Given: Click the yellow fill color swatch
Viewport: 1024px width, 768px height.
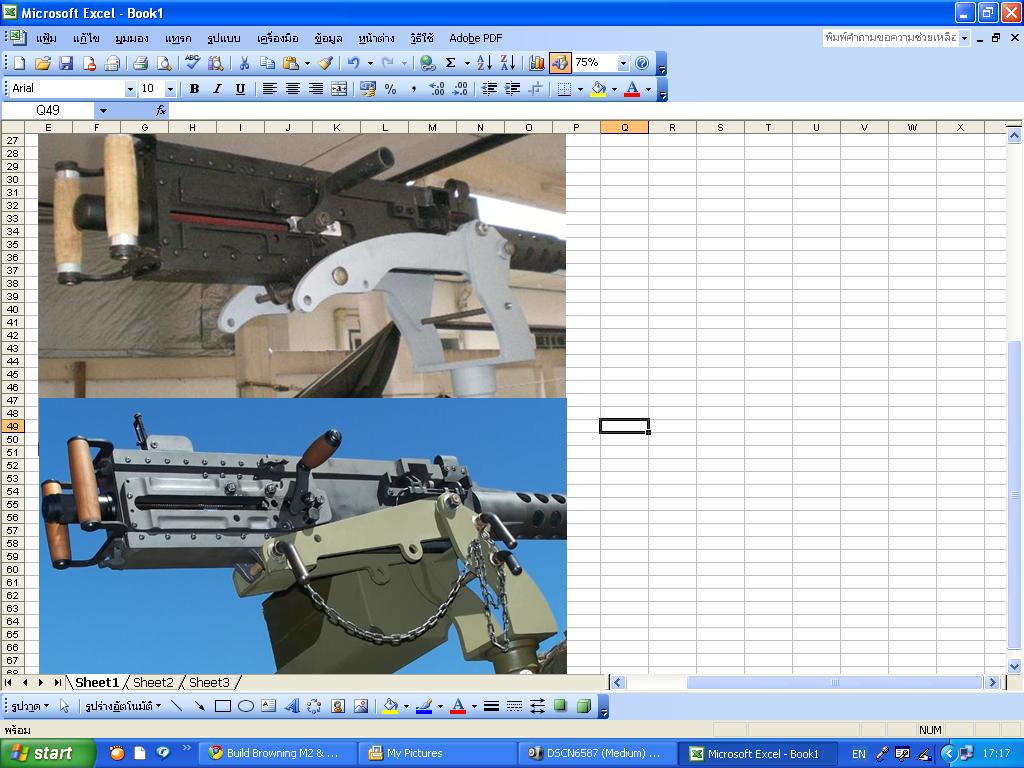Looking at the screenshot, I should click(598, 89).
